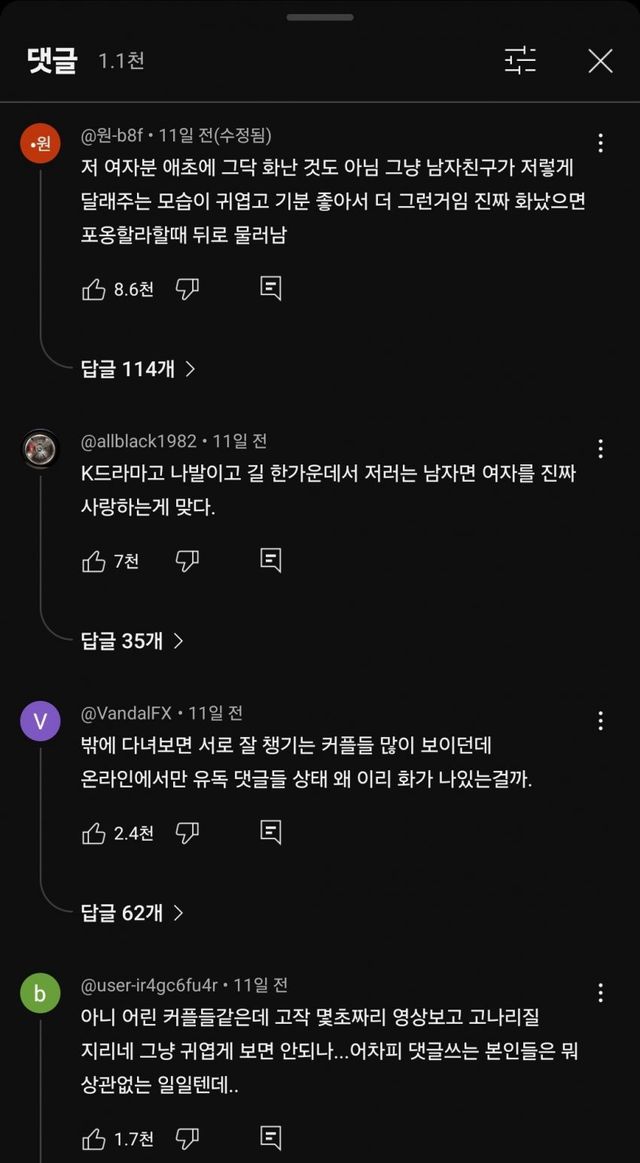Viewport: 640px width, 1163px height.
Task: Tap the @VandalFX purple profile avatar
Action: point(40,721)
